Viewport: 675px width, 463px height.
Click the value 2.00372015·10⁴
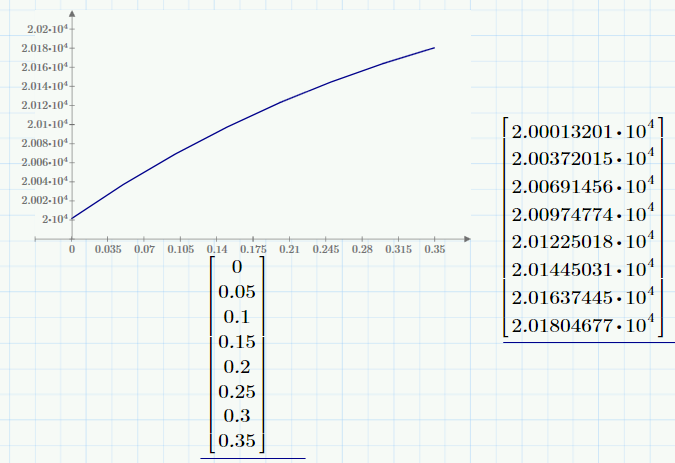[583, 157]
